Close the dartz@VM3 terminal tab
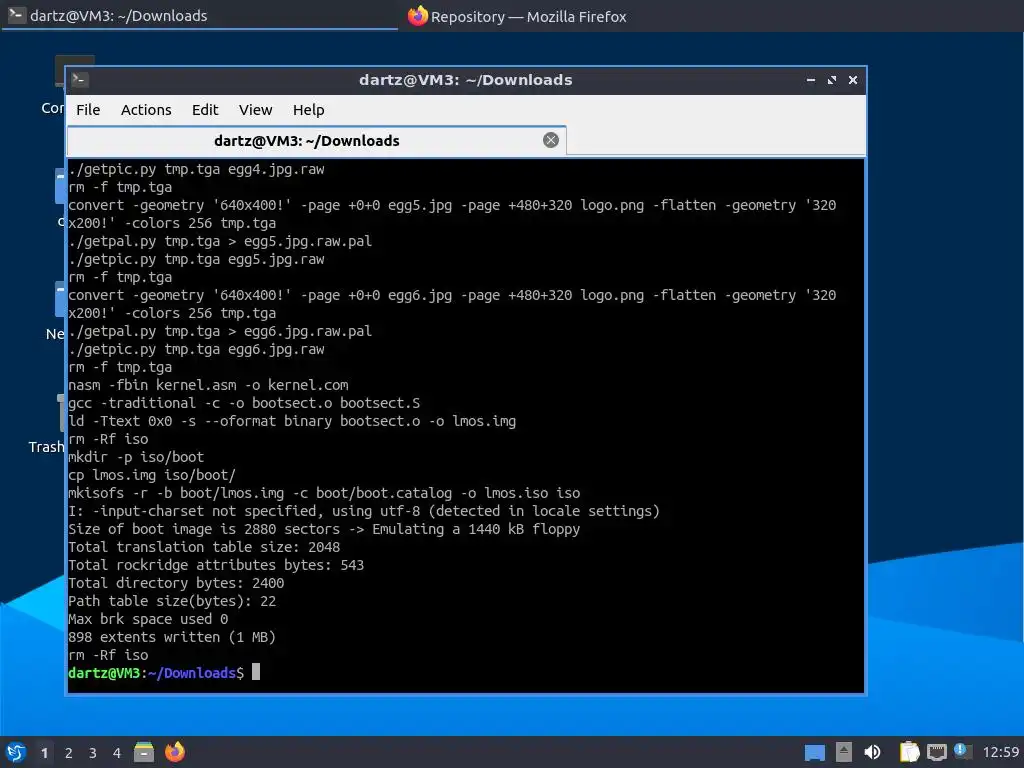The image size is (1024, 768). point(551,140)
